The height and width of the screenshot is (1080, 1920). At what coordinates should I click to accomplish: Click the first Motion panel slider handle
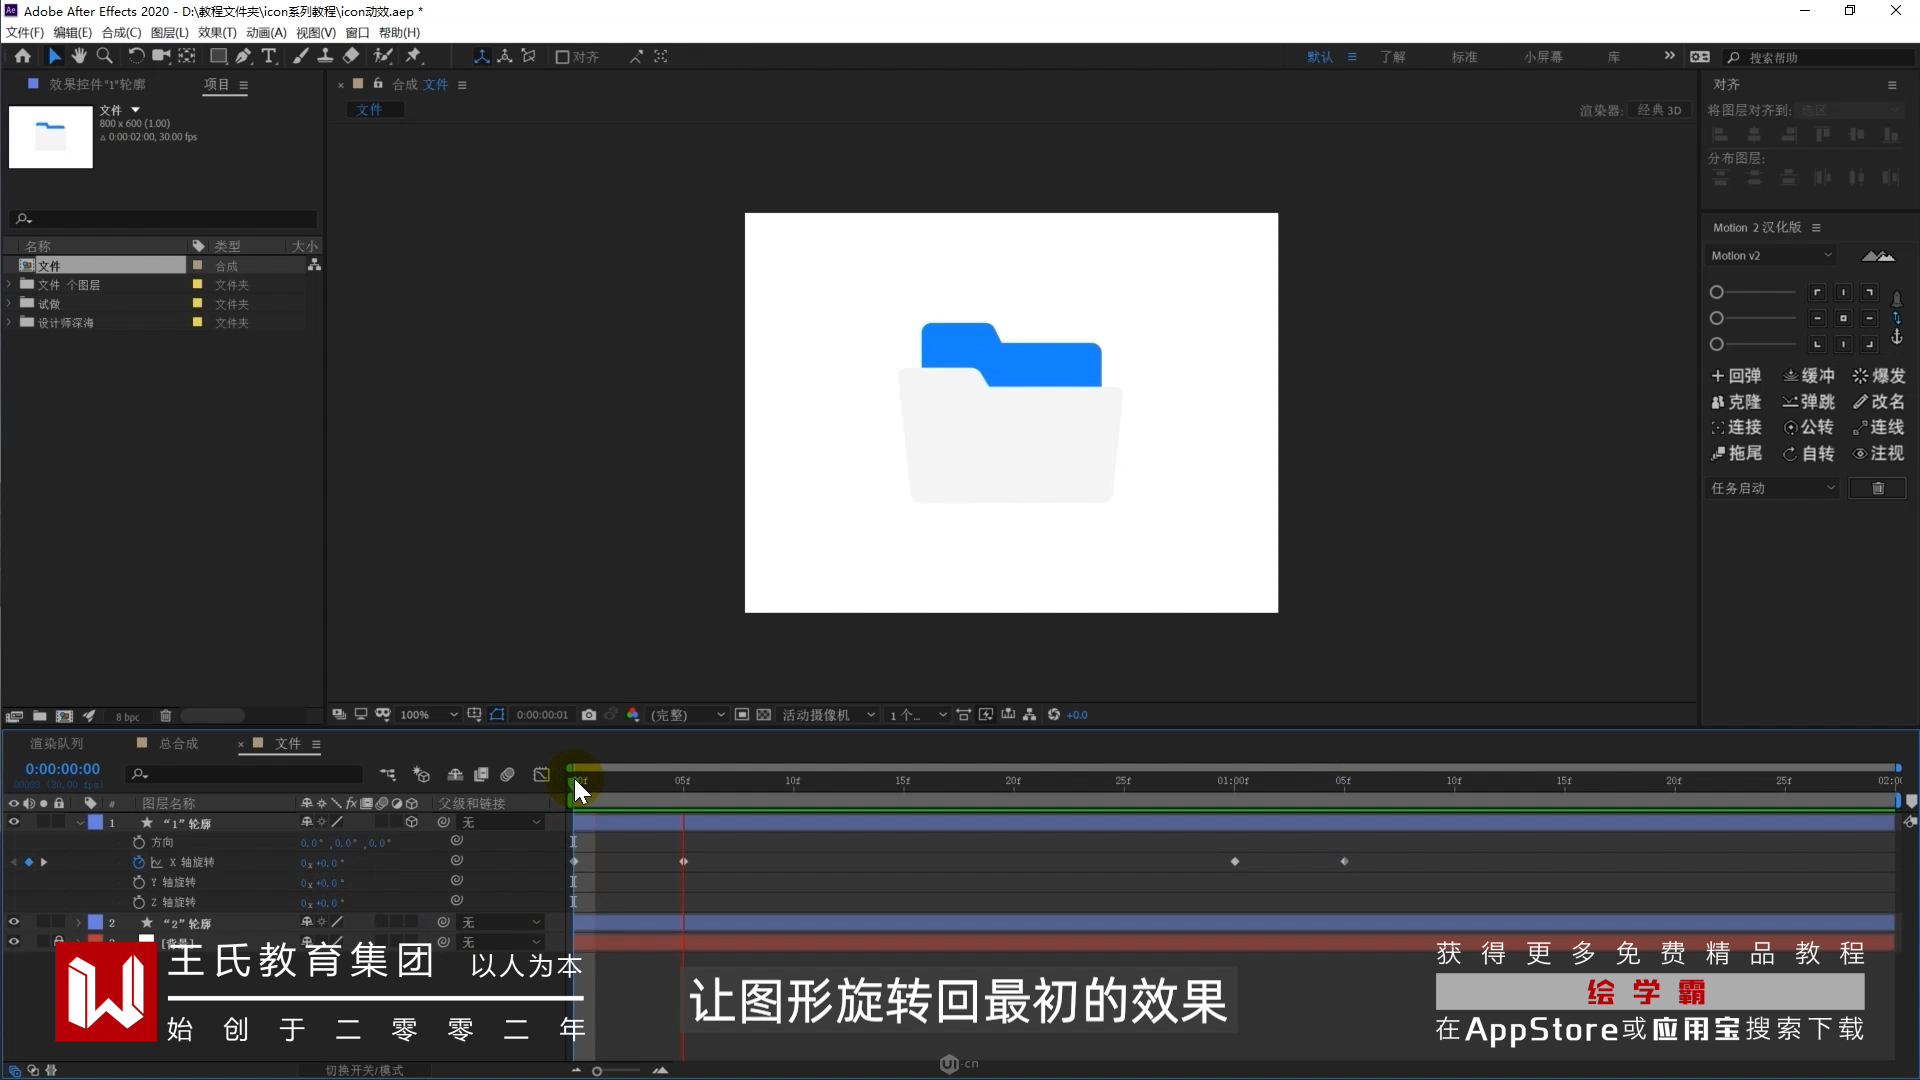1717,292
